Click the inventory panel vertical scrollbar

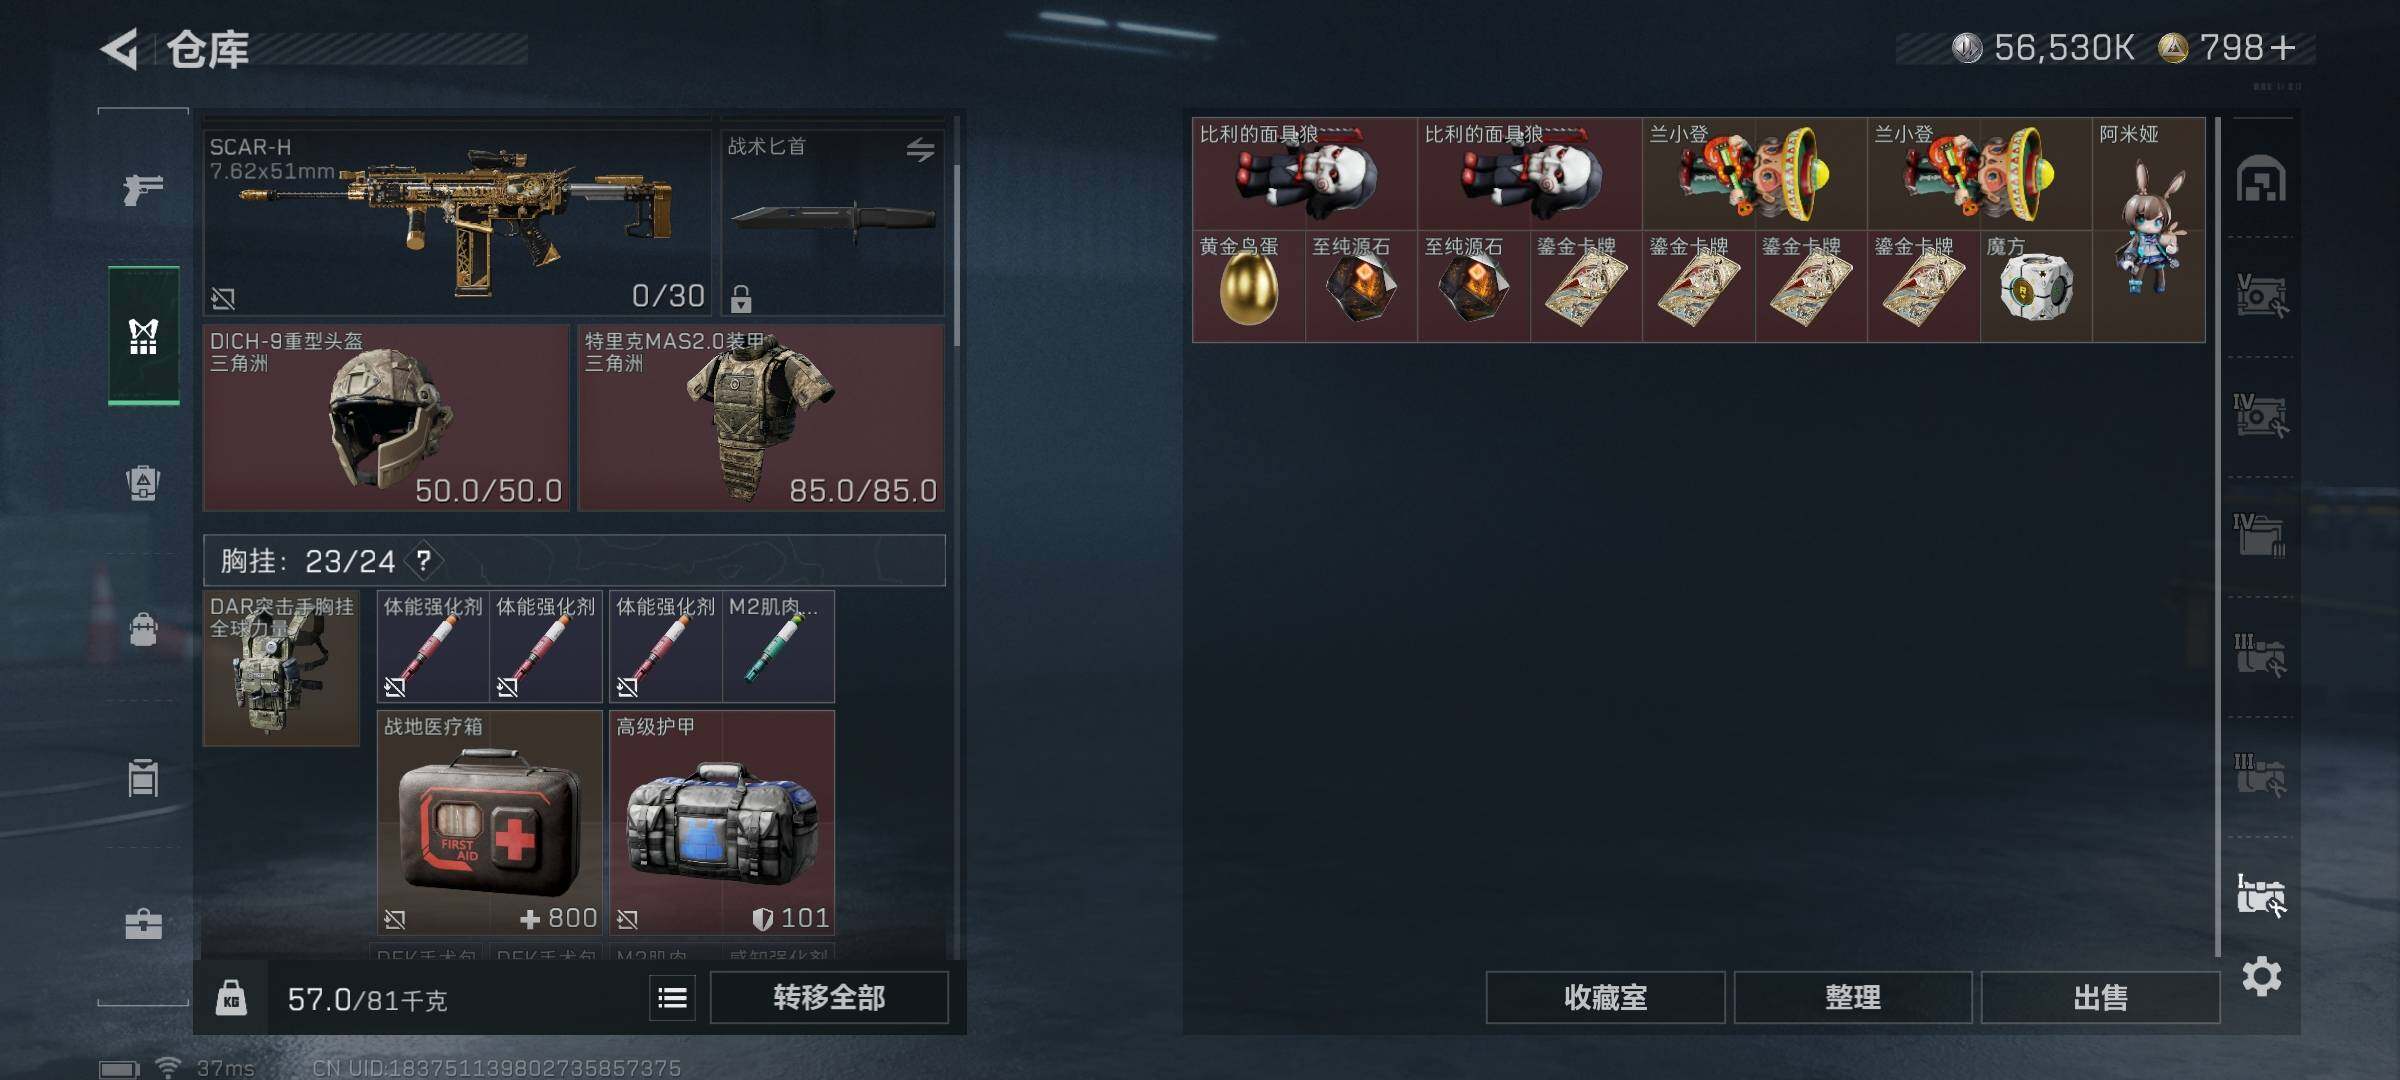(x=957, y=255)
